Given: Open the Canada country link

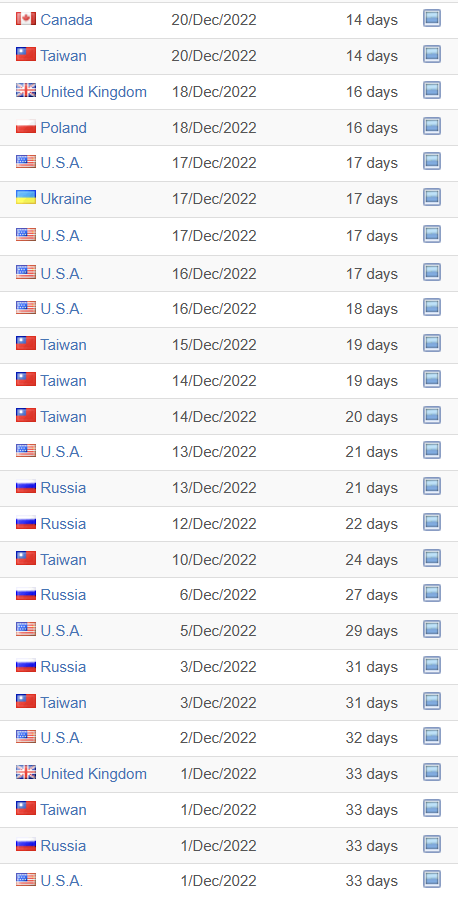Looking at the screenshot, I should [x=66, y=20].
